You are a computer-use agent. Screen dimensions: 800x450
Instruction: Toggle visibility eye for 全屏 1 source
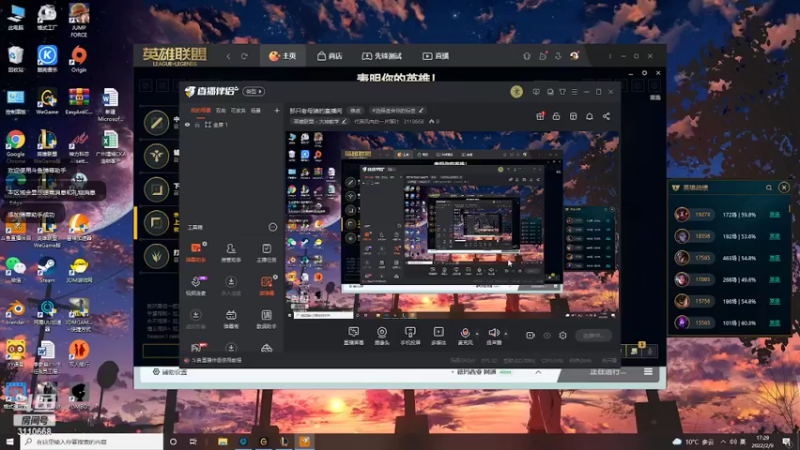[187, 124]
